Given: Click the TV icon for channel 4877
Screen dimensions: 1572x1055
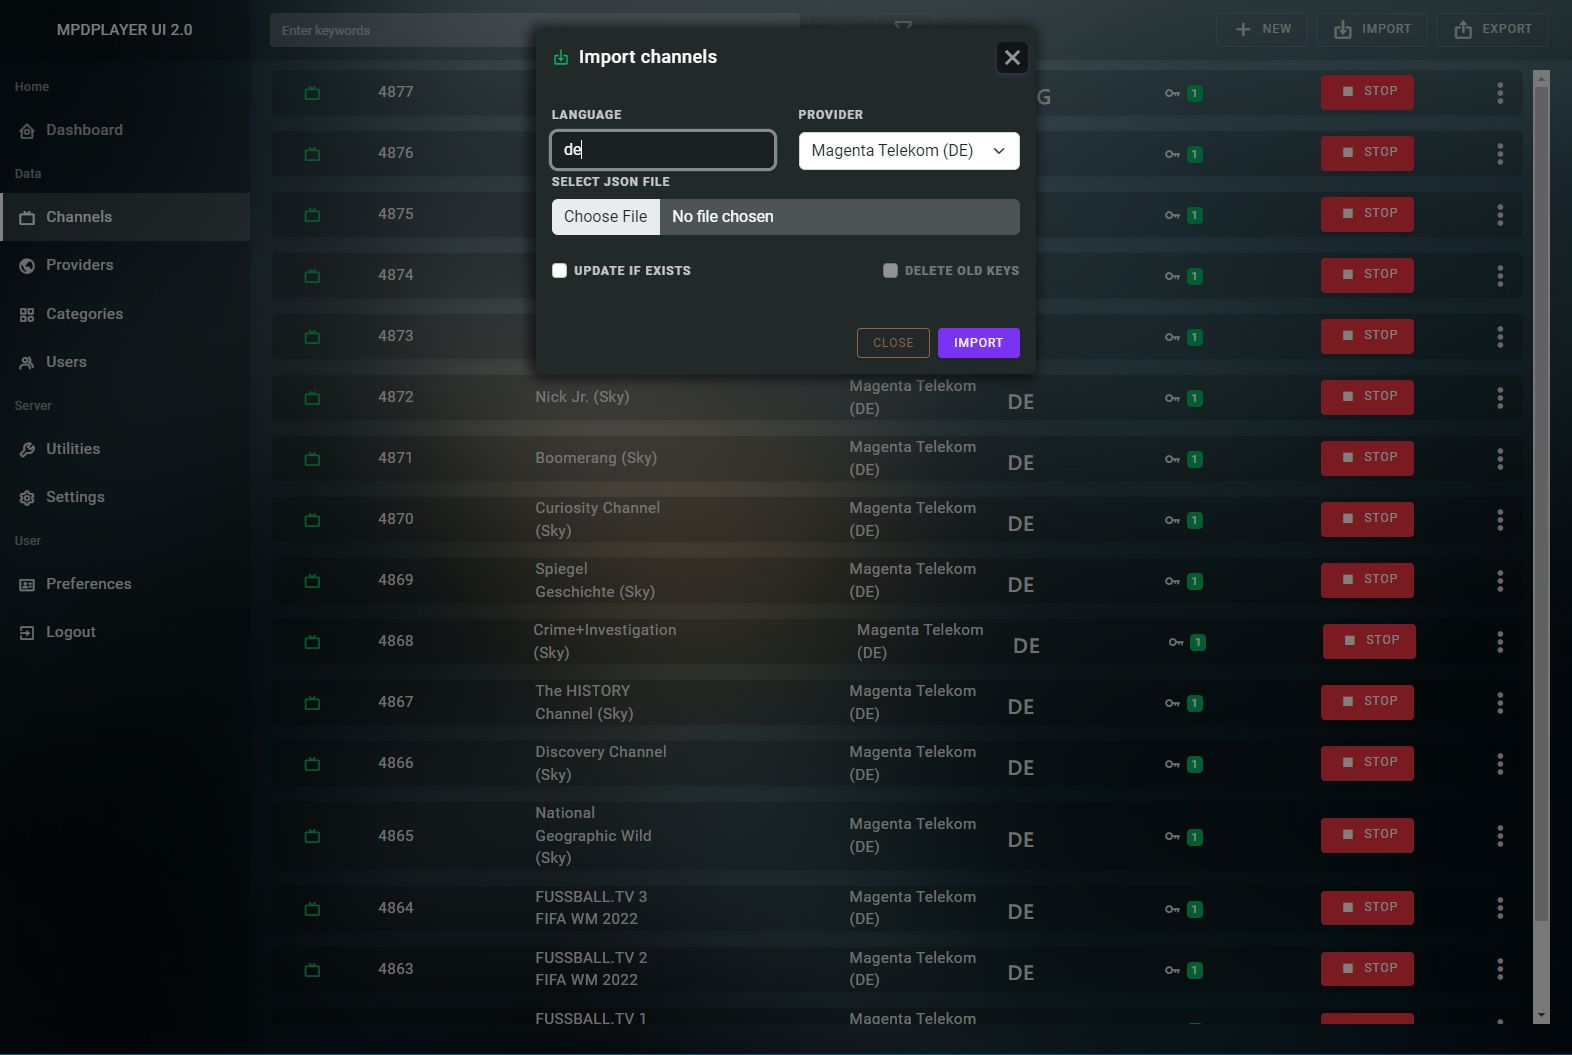Looking at the screenshot, I should (x=312, y=93).
